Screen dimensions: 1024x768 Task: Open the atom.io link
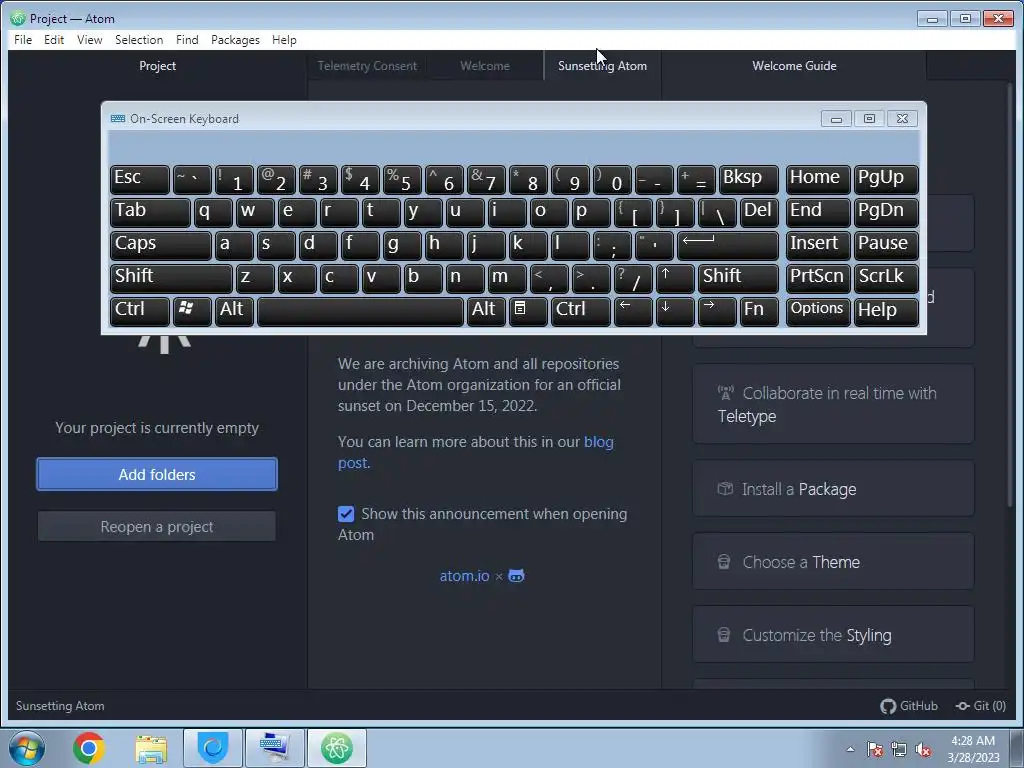[x=464, y=576]
